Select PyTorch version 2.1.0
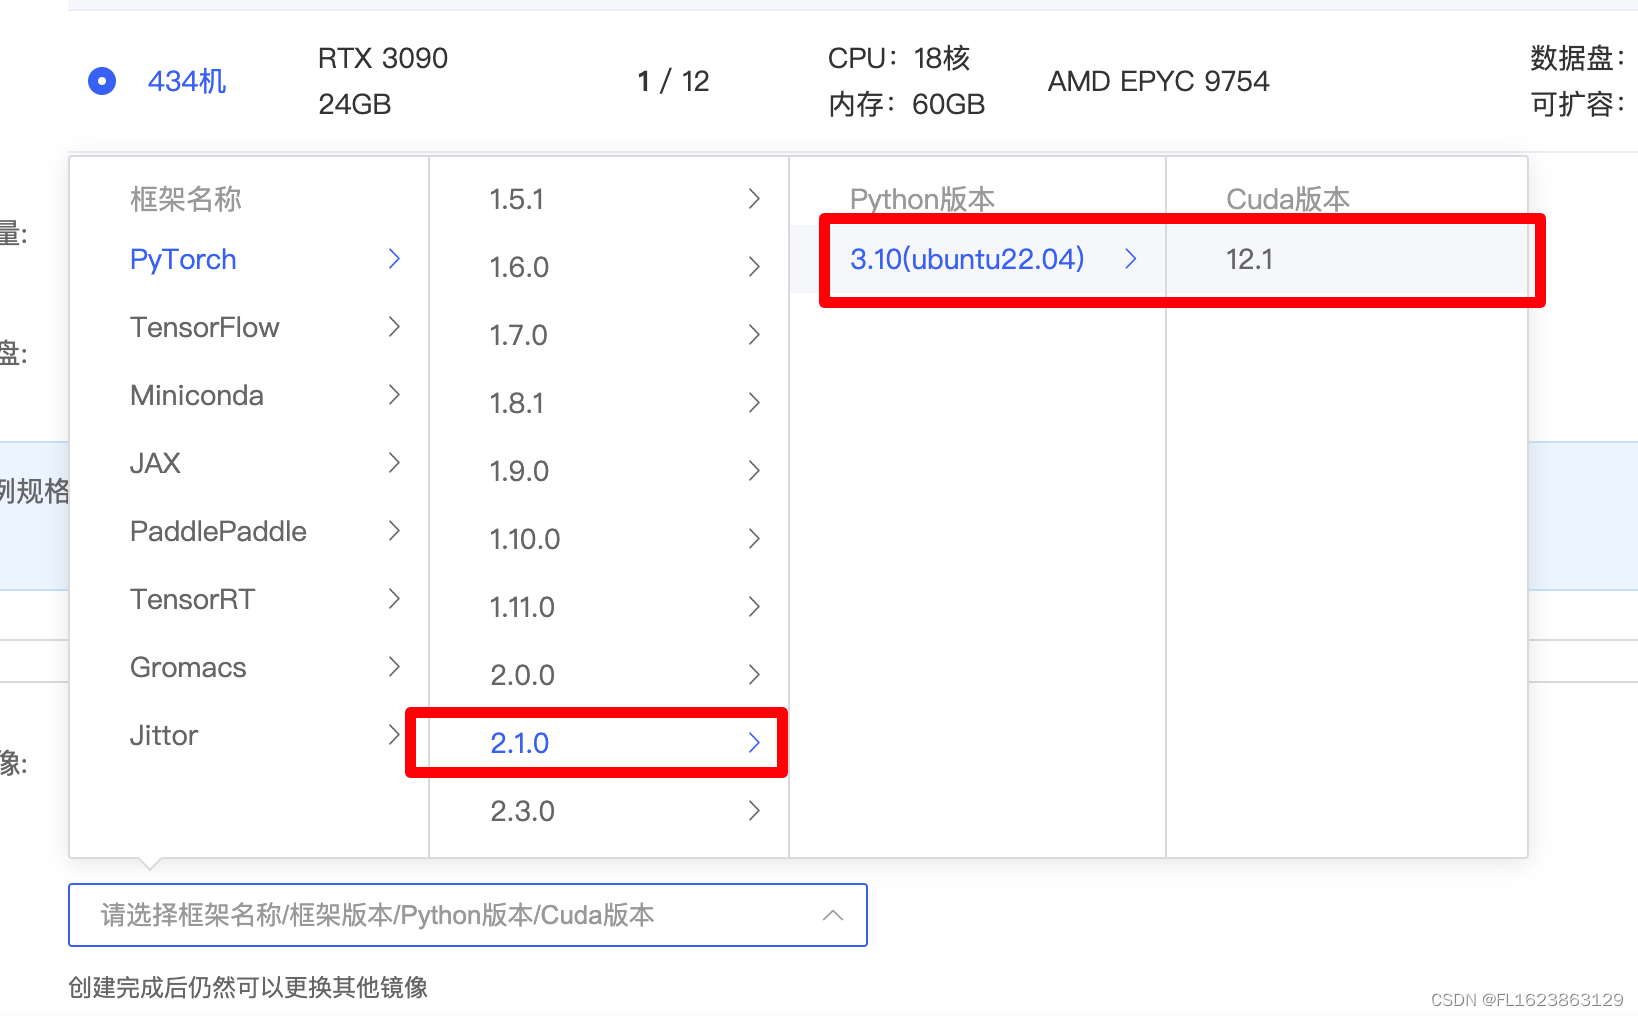Viewport: 1638px width, 1016px height. tap(519, 743)
